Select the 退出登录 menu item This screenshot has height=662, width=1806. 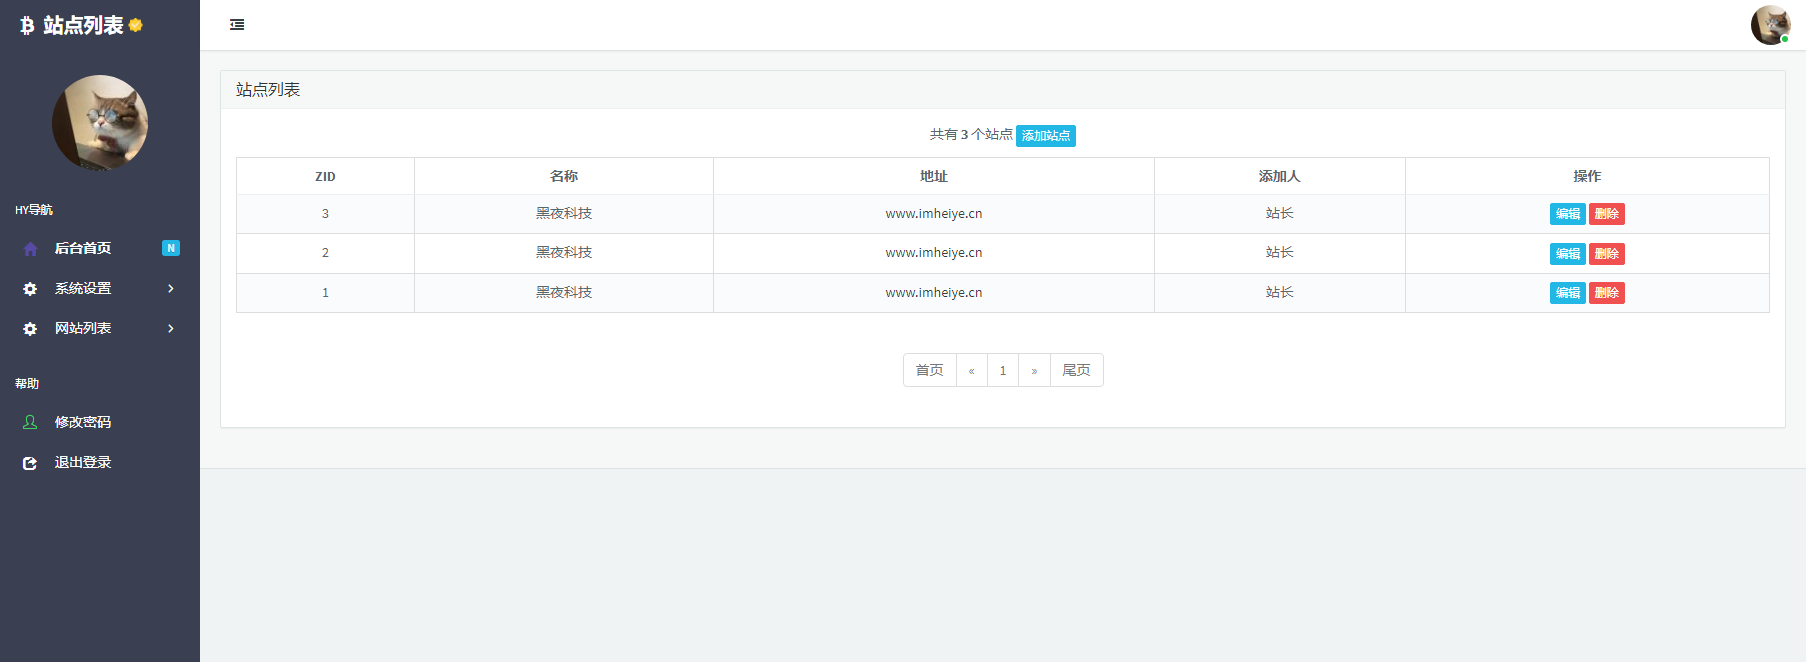[100, 462]
